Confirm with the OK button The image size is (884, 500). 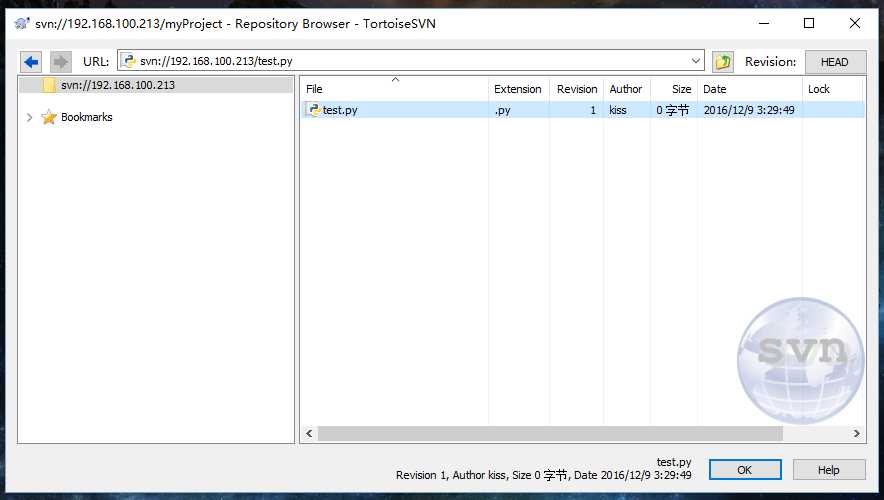click(x=745, y=470)
